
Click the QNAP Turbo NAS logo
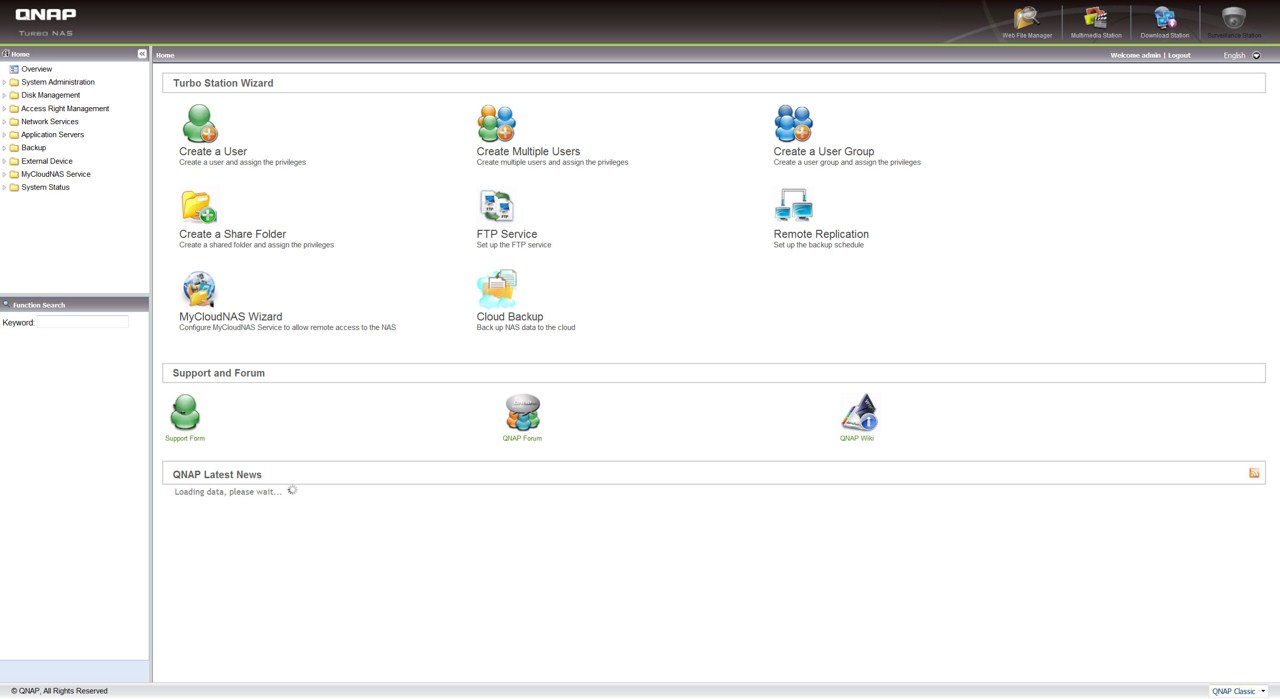pos(46,22)
